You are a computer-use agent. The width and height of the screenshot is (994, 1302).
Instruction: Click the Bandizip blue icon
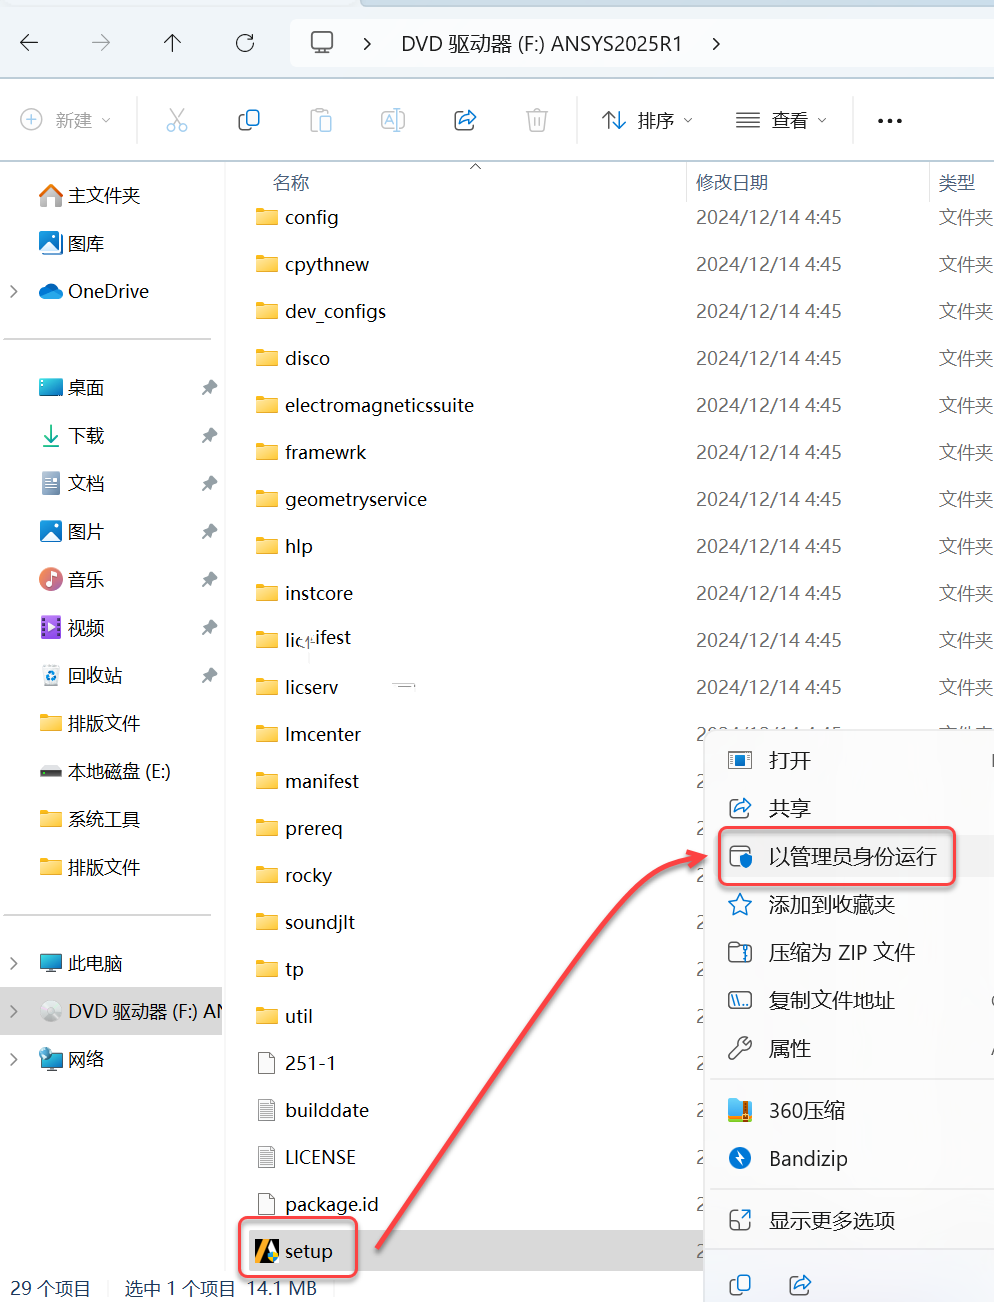coord(740,1158)
